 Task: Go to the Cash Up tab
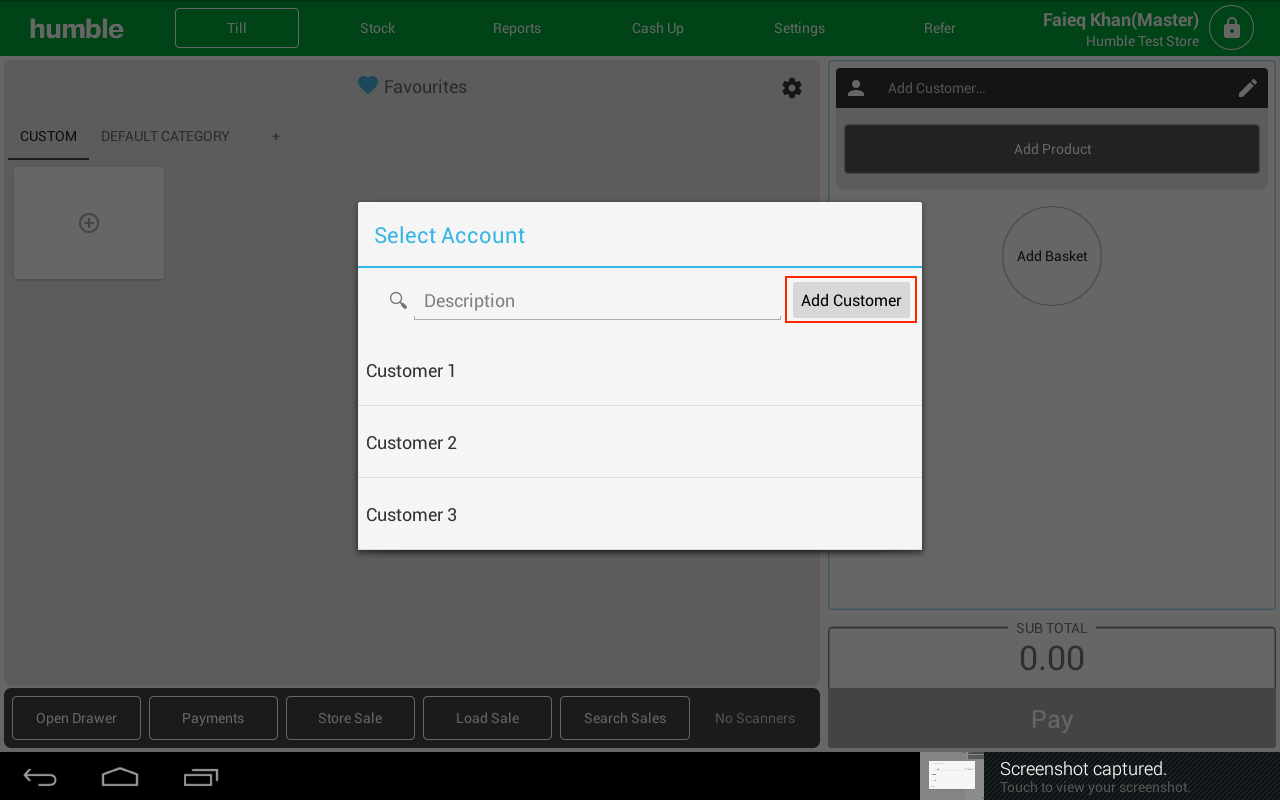(658, 28)
